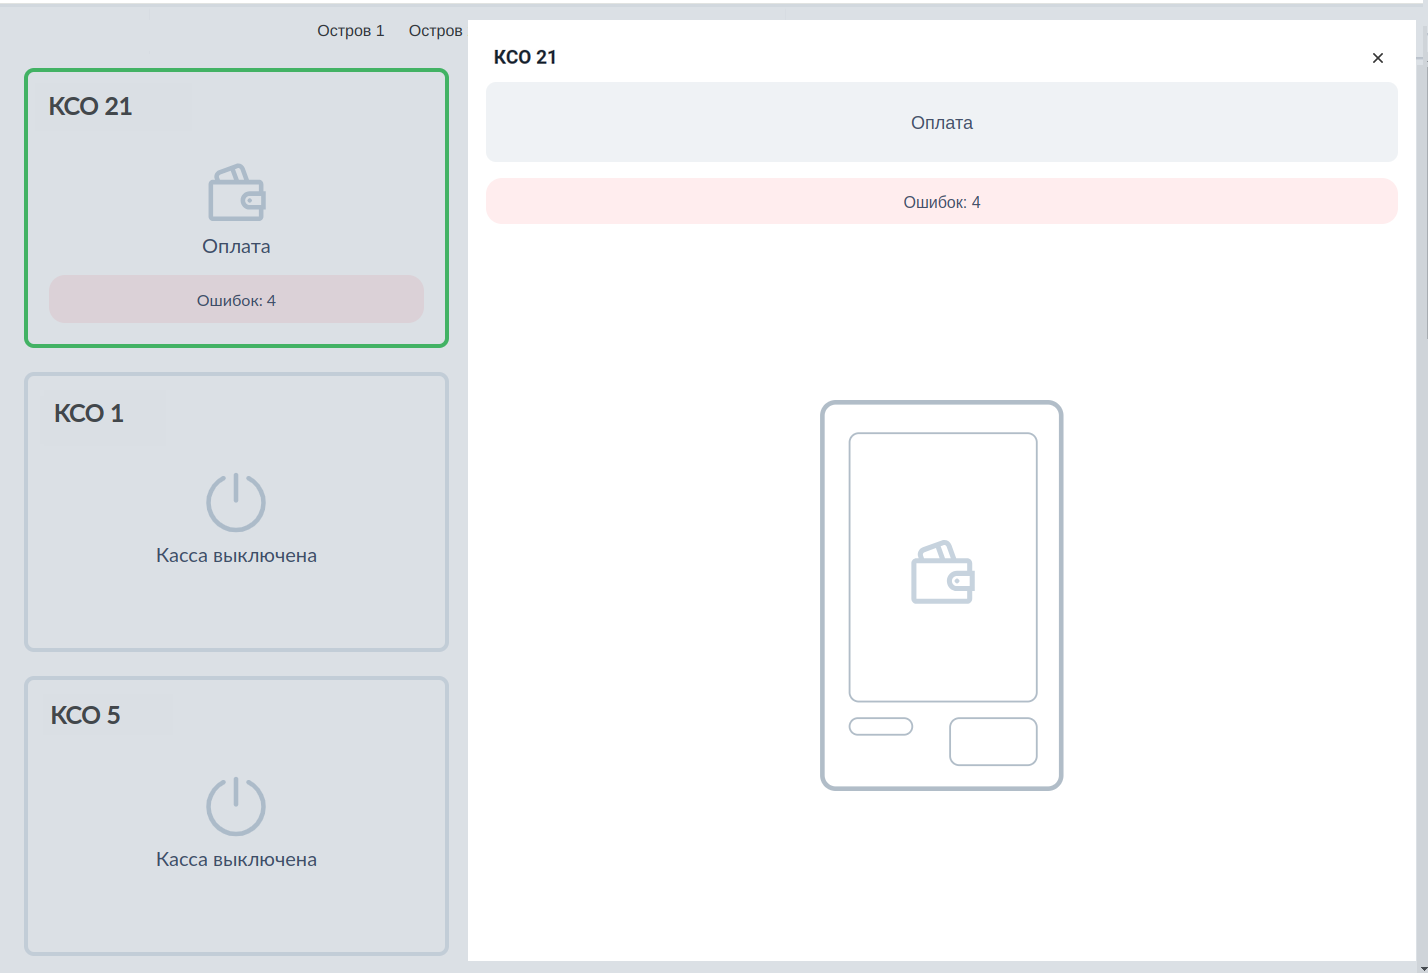Click the Ошибок: 4 badge on КСО 21 card
This screenshot has width=1428, height=973.
click(x=235, y=299)
